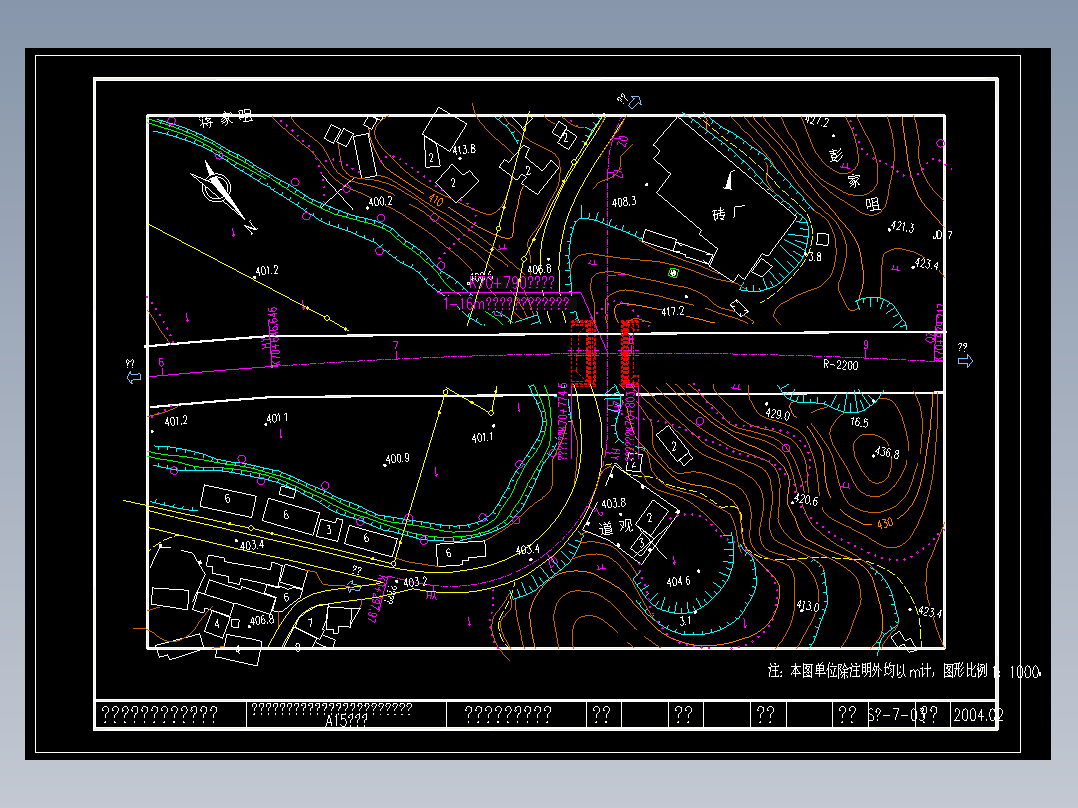Viewport: 1078px width, 808px height.
Task: Click elevation point 408.3
Action: pos(624,201)
